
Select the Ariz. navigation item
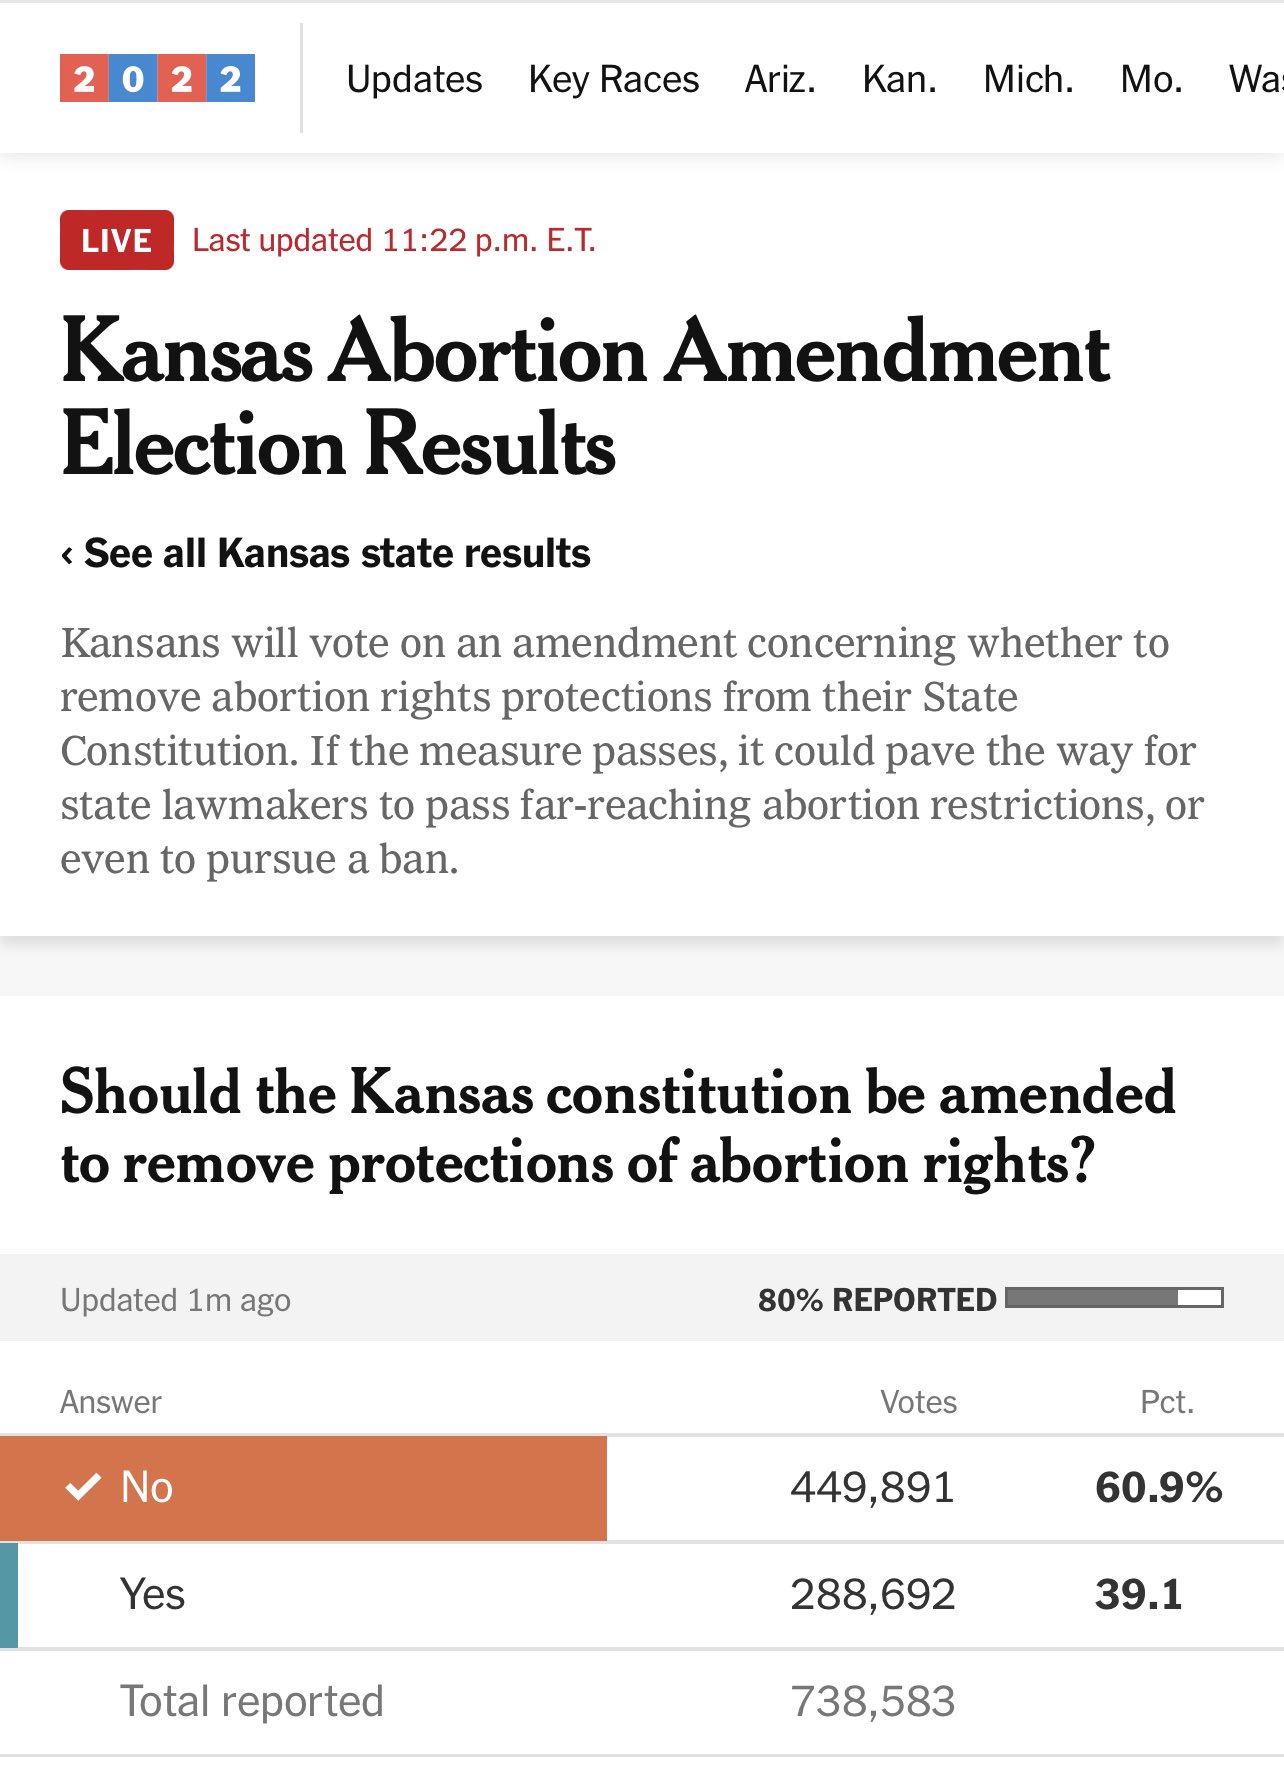[780, 79]
